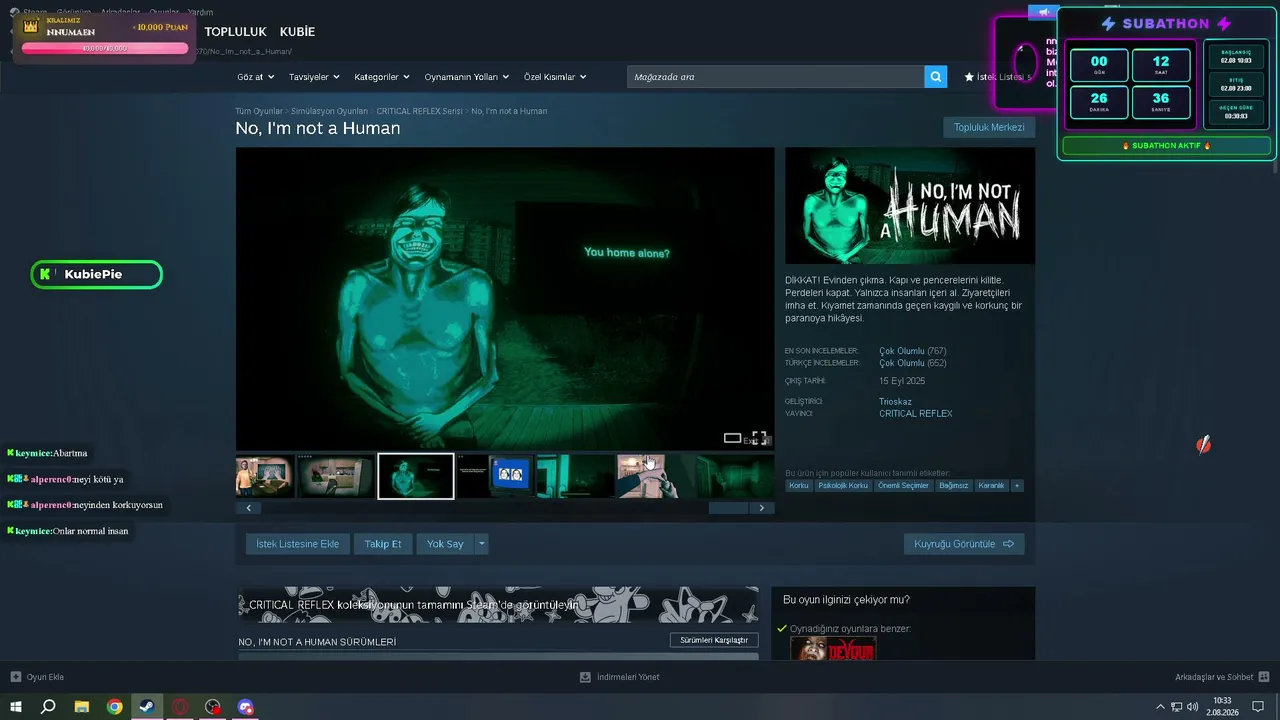This screenshot has height=720, width=1280.
Task: Expand the Göz at dropdown menu
Action: pos(255,77)
